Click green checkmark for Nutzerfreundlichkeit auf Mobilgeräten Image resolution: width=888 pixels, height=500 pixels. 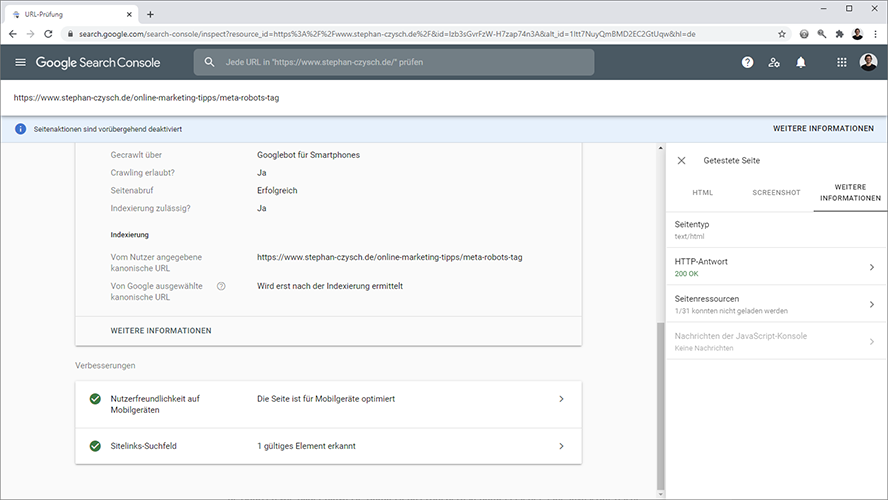point(95,399)
